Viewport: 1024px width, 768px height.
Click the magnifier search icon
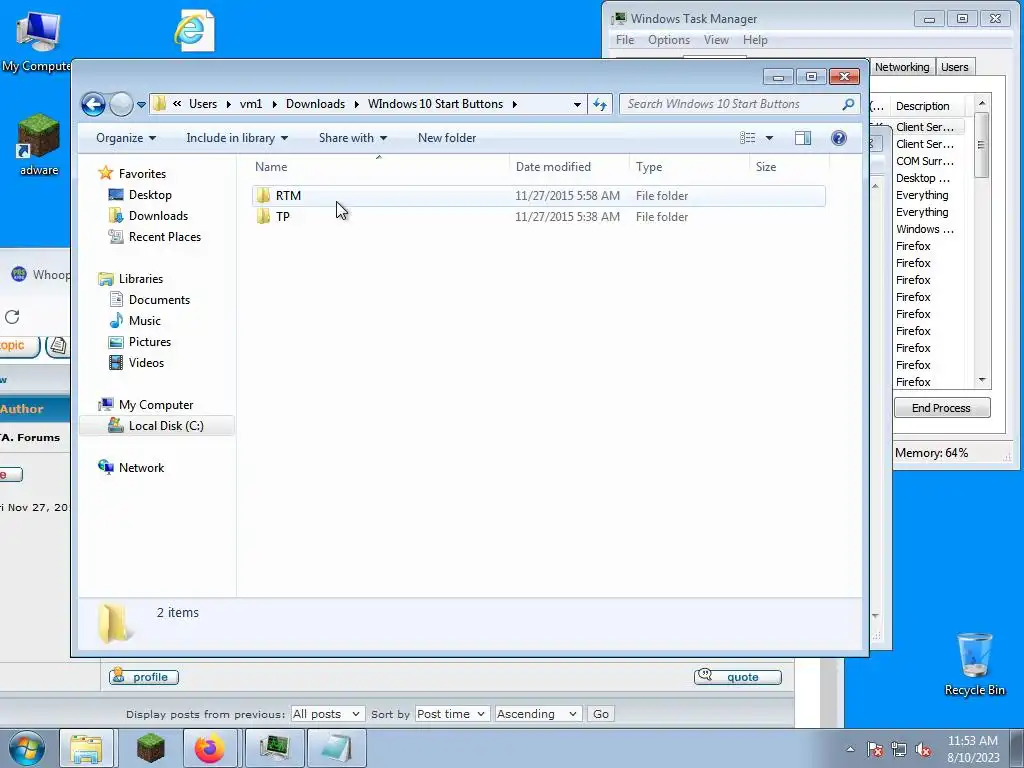(x=848, y=104)
